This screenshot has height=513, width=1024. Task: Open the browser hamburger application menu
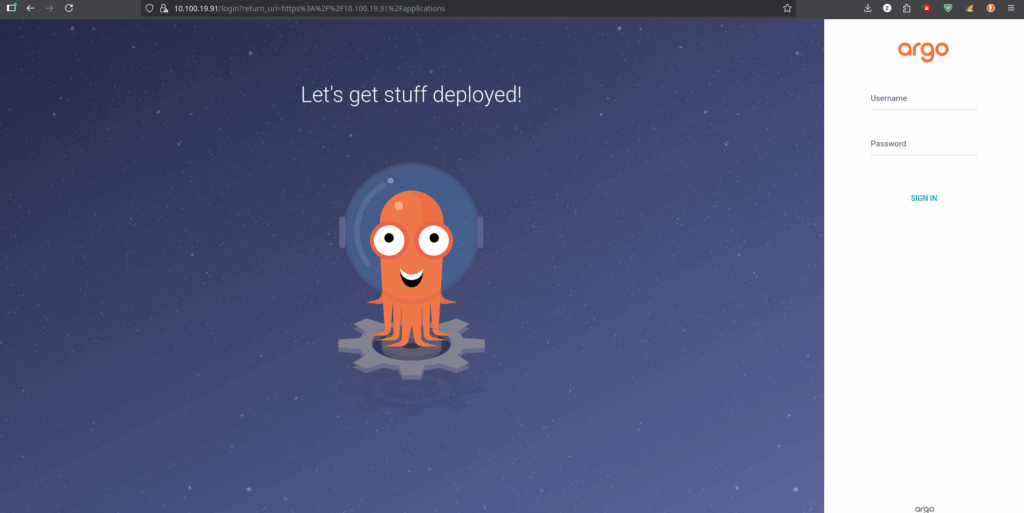pos(1011,8)
